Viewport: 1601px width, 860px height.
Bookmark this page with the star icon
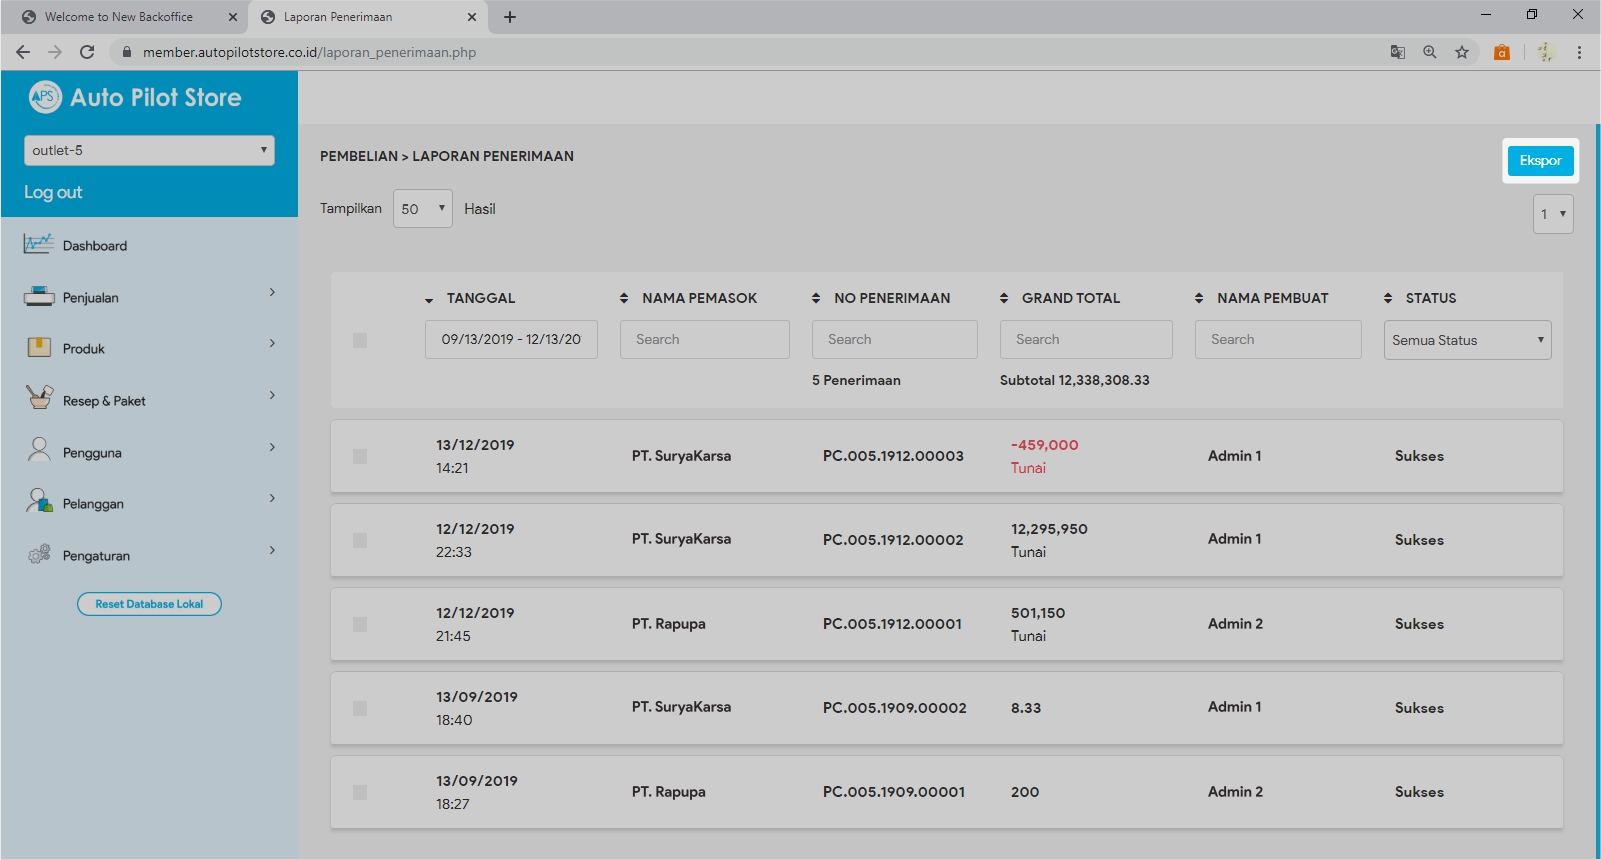(x=1462, y=52)
